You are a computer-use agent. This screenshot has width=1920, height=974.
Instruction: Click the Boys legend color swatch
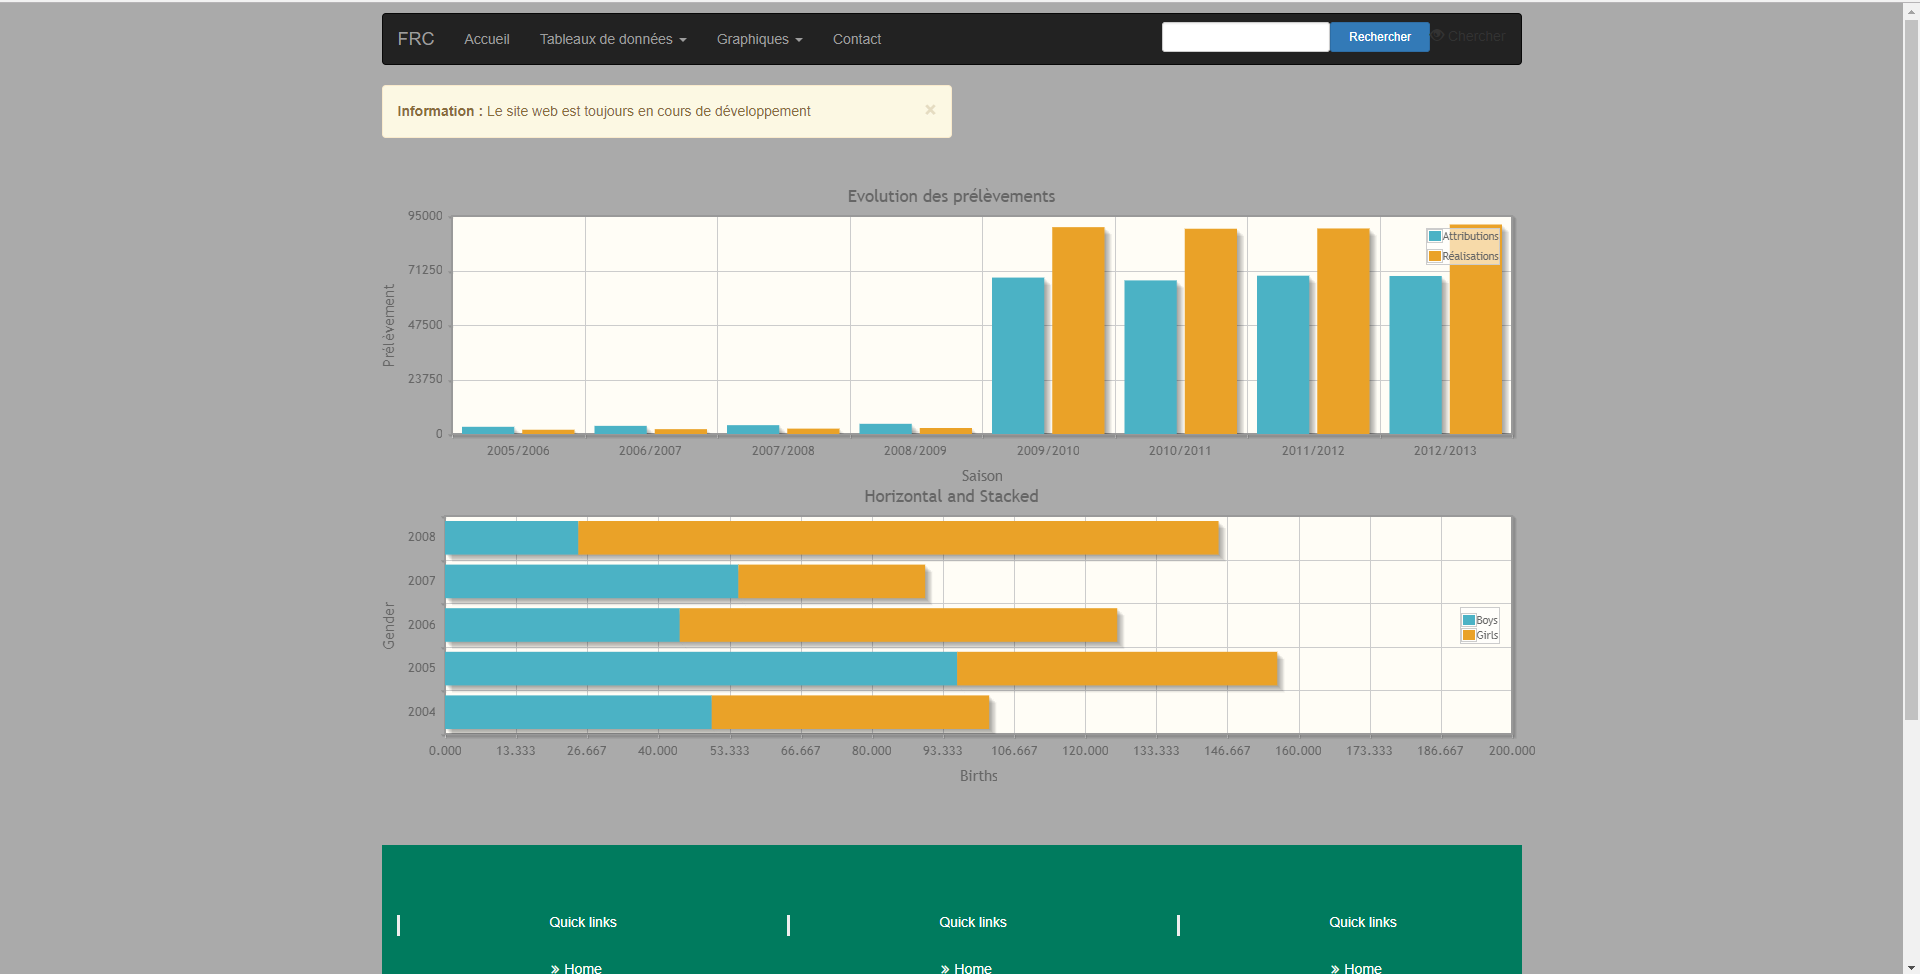(1469, 620)
